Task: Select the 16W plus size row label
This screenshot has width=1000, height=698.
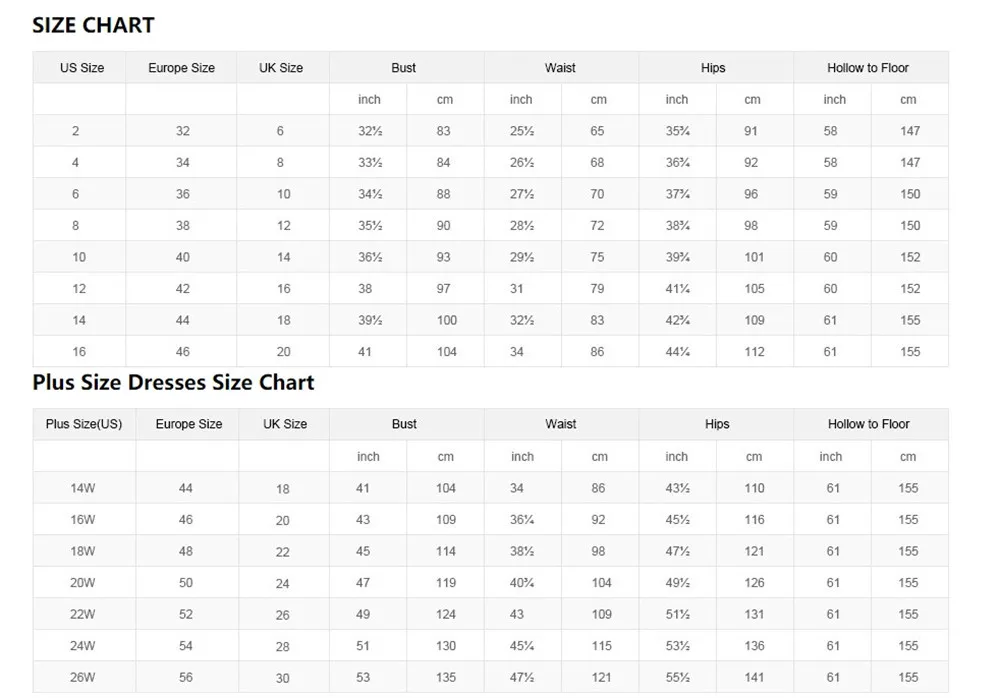Action: coord(83,520)
